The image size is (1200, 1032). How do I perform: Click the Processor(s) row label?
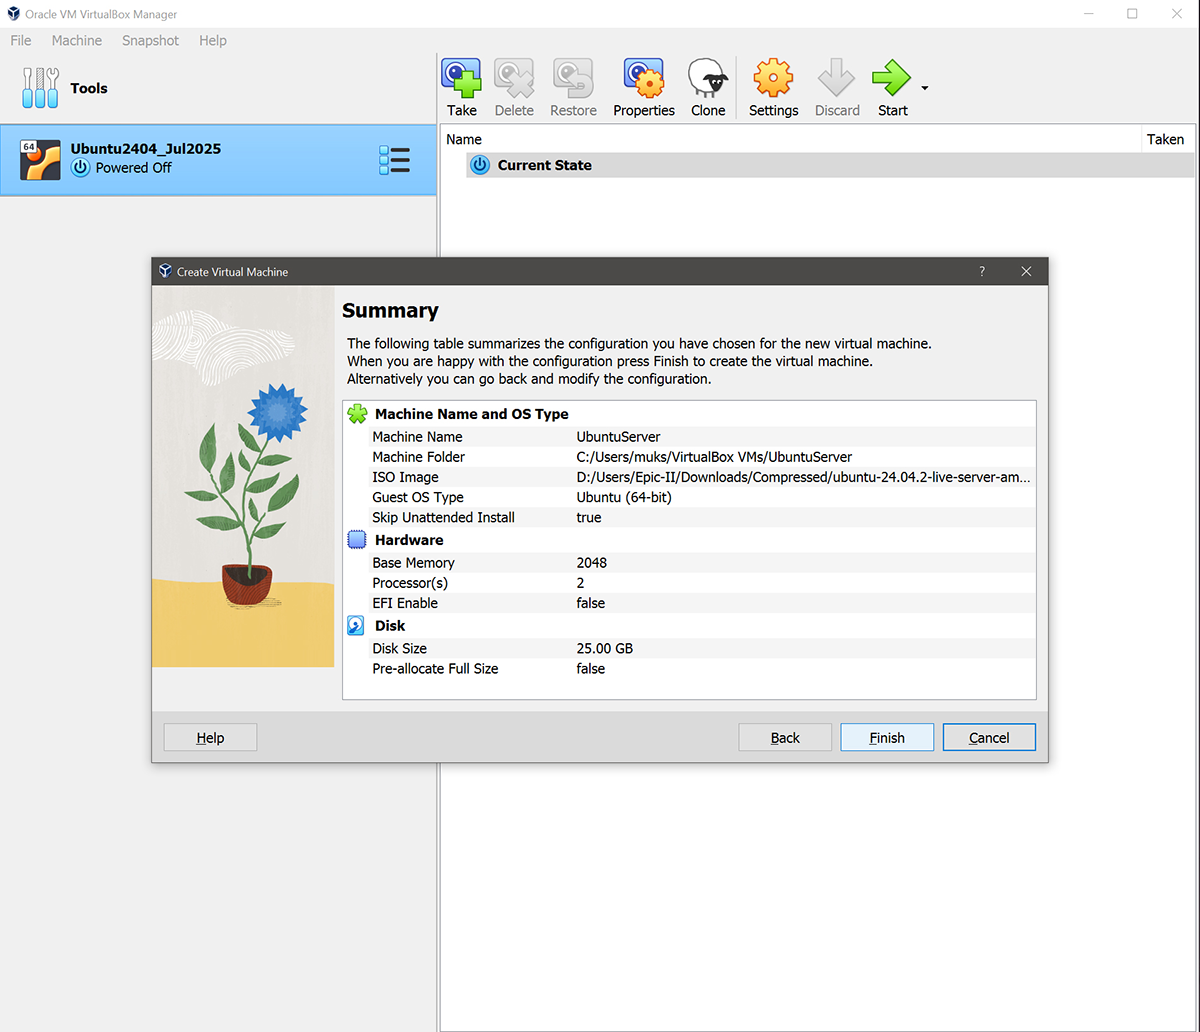[410, 583]
